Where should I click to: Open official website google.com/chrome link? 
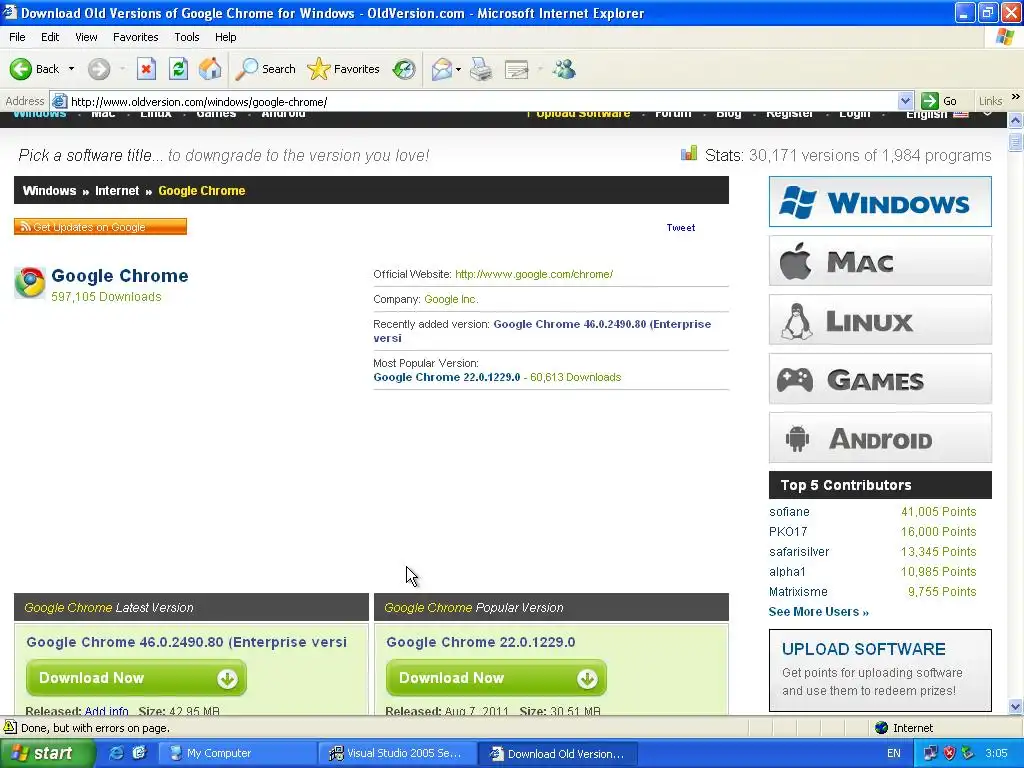point(534,274)
